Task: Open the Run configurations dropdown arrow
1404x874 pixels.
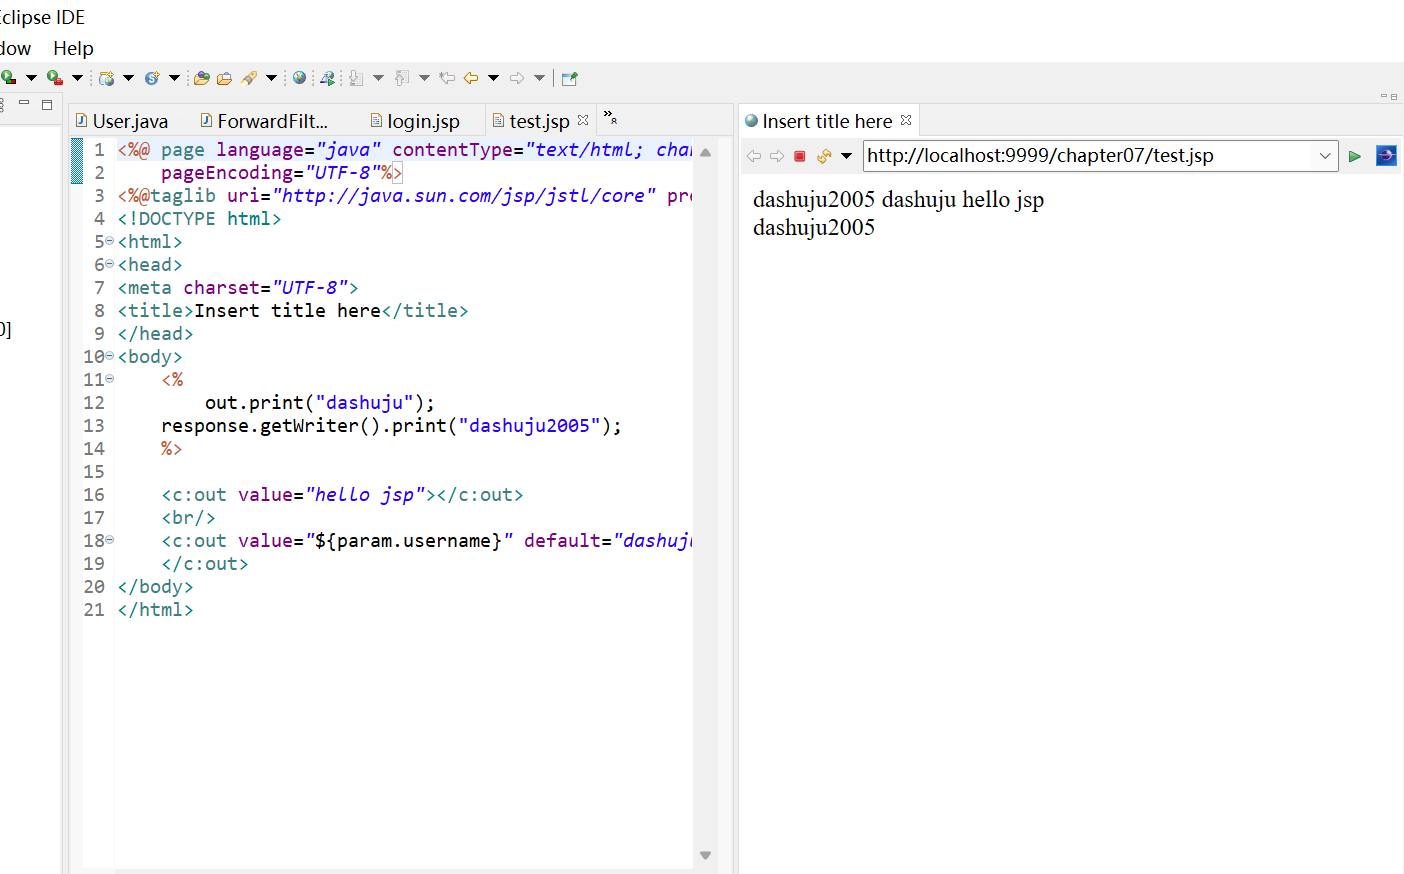Action: 31,78
